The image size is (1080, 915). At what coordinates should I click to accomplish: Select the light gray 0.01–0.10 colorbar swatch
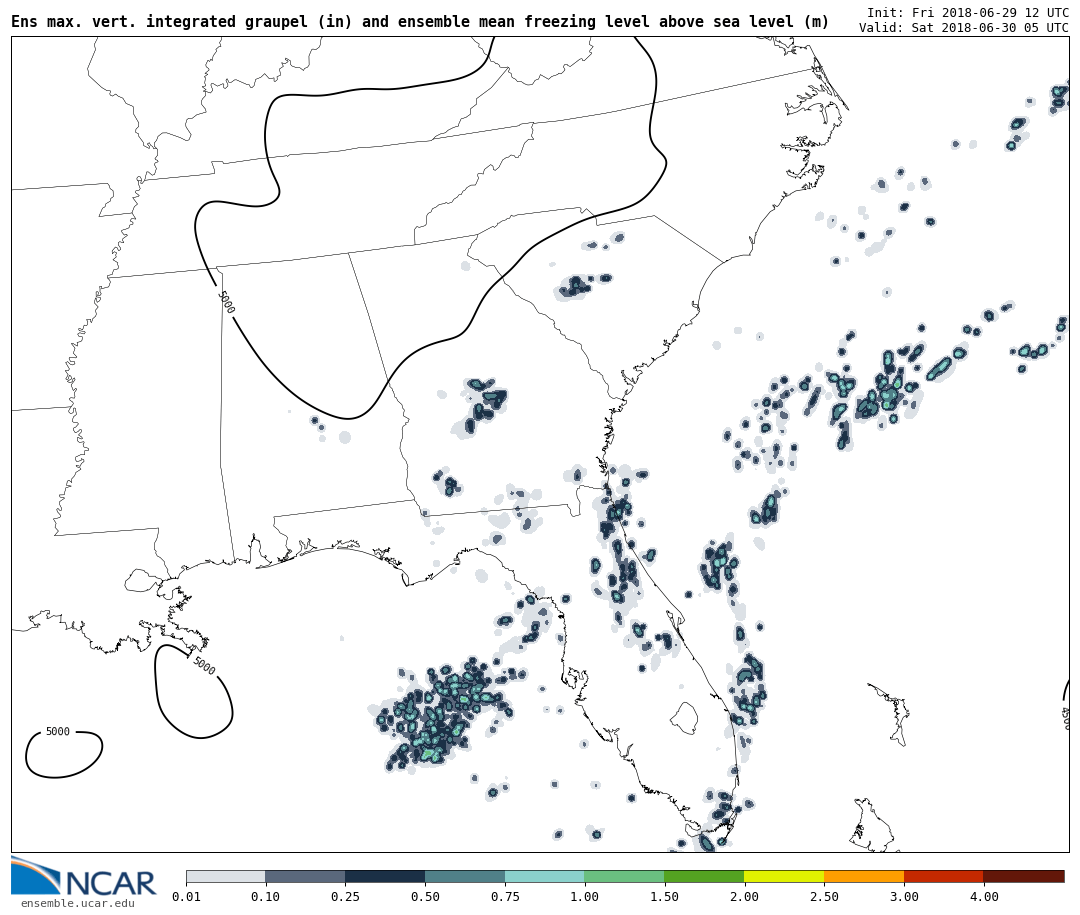point(225,876)
